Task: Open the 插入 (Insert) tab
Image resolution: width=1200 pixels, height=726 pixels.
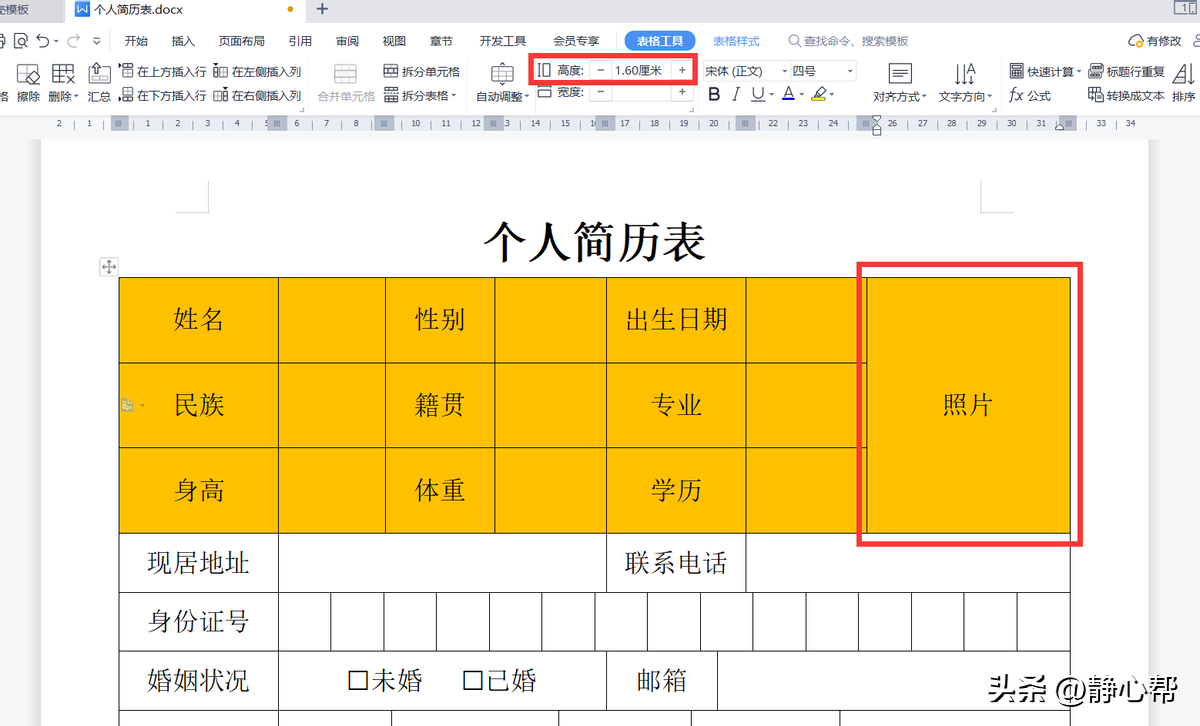Action: 183,41
